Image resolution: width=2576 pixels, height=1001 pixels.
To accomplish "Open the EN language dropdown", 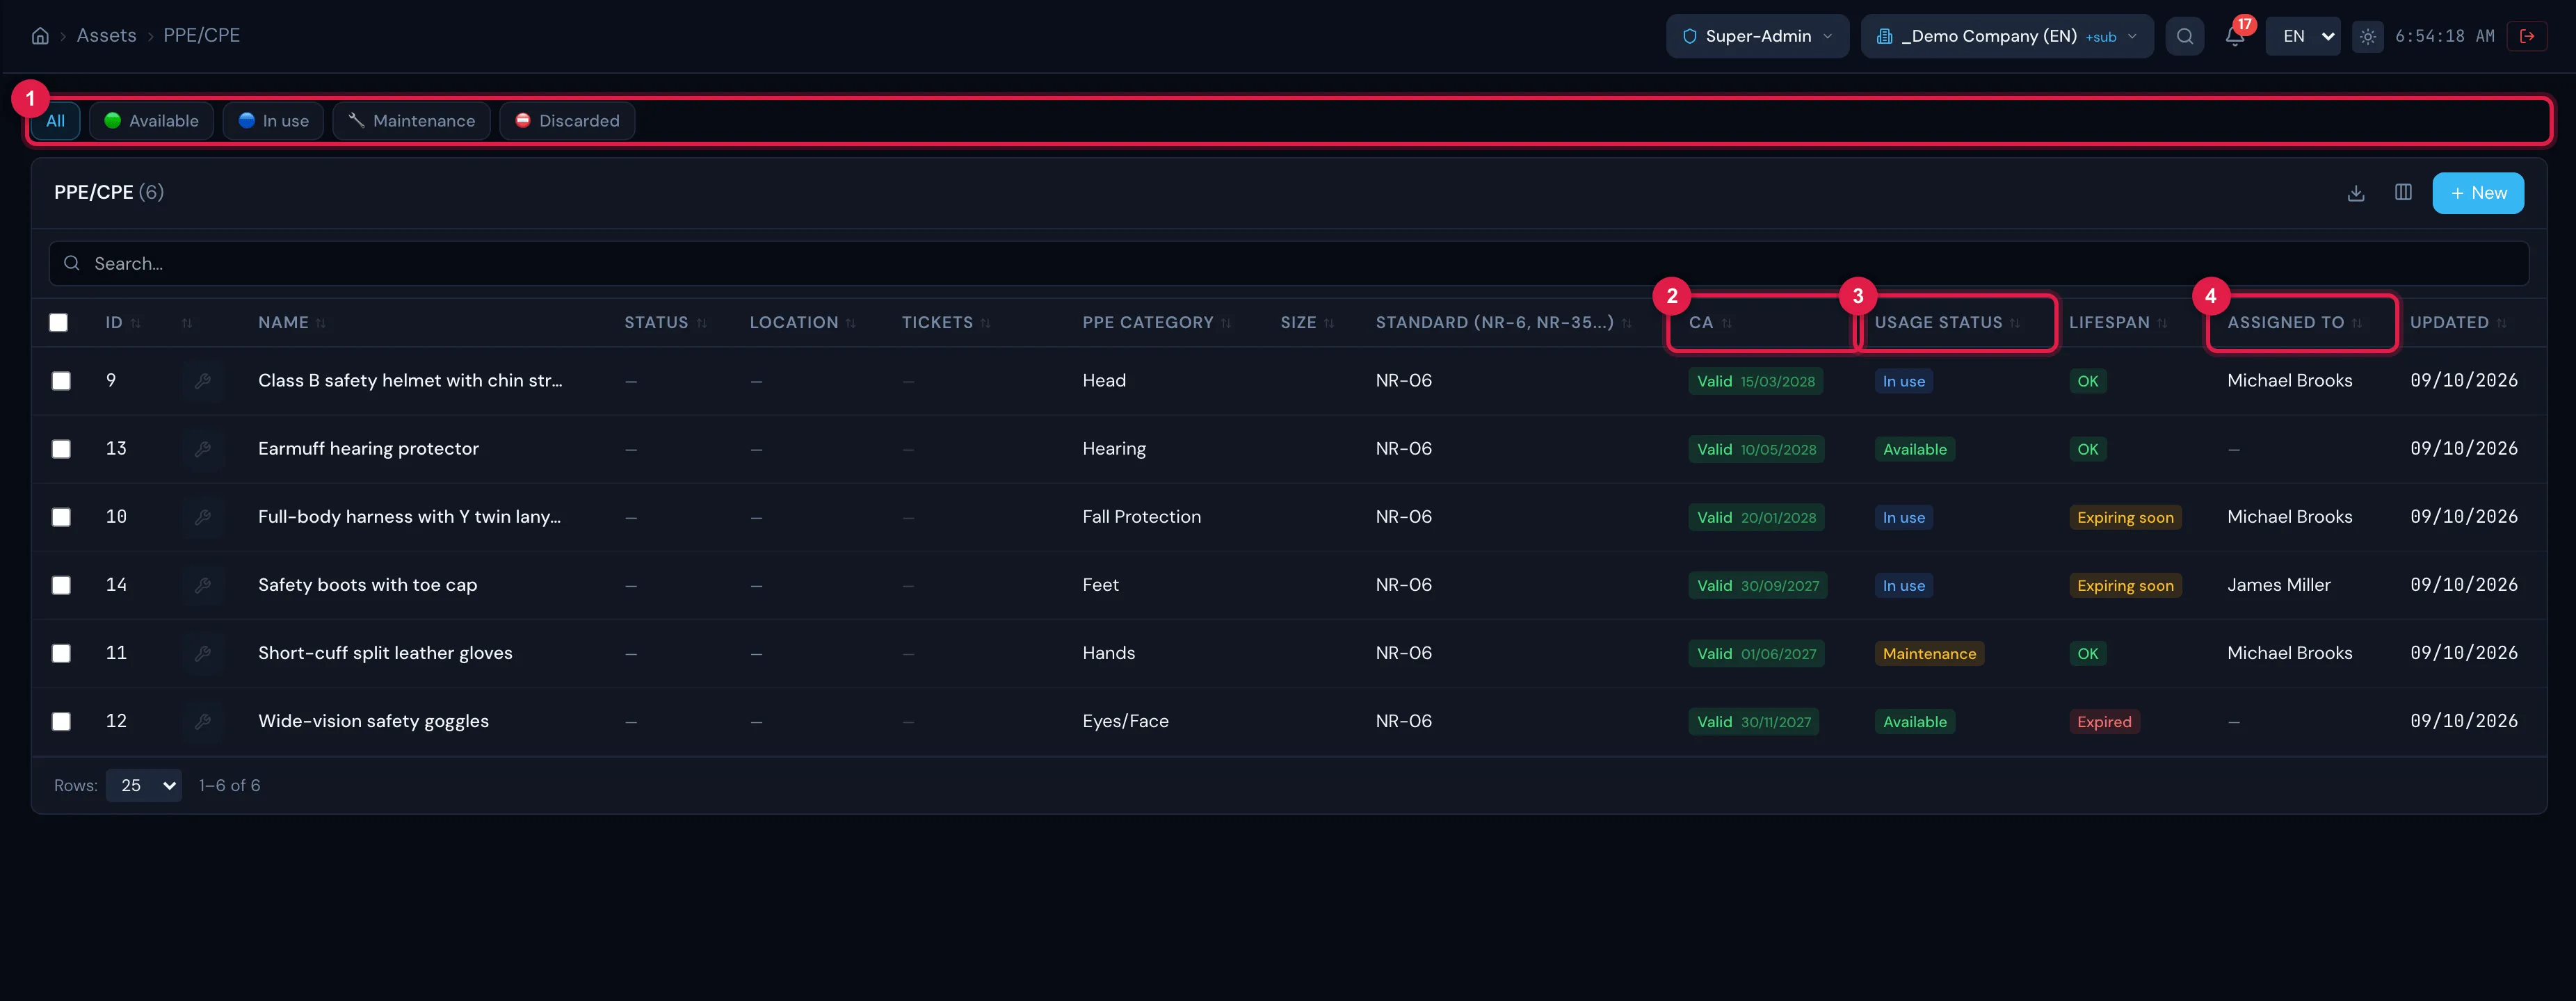I will point(2302,36).
